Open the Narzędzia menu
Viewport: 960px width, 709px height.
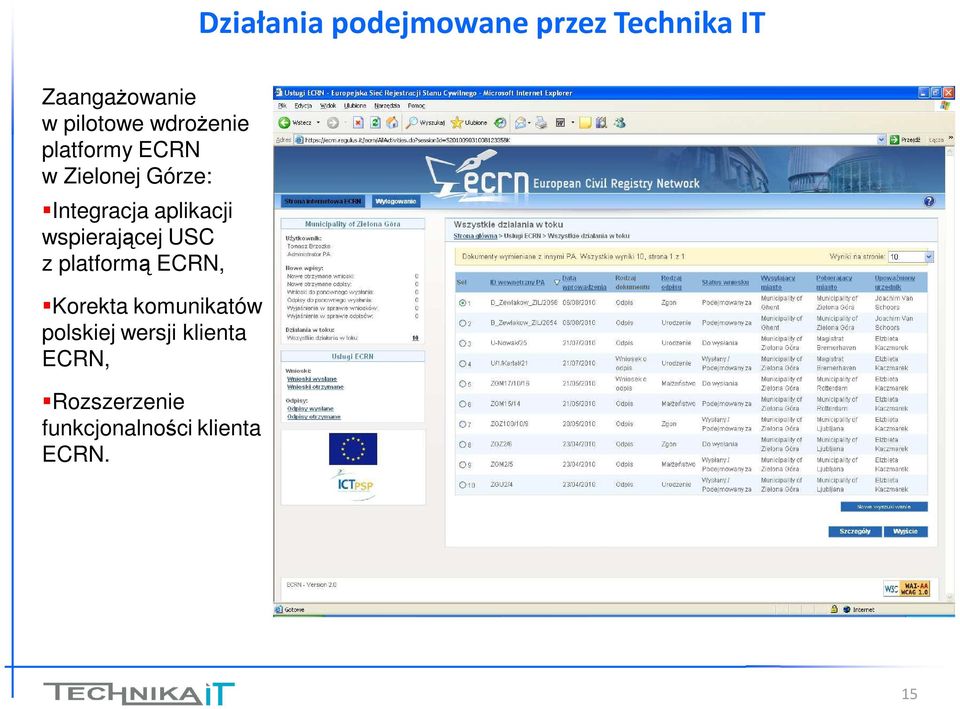(x=387, y=105)
